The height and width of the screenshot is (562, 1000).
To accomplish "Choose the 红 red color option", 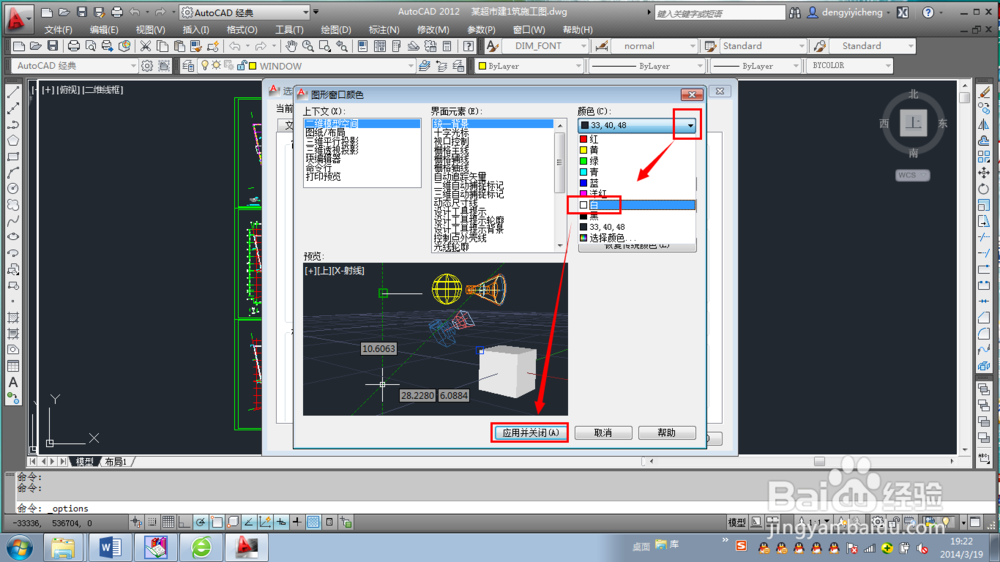I will click(x=636, y=139).
